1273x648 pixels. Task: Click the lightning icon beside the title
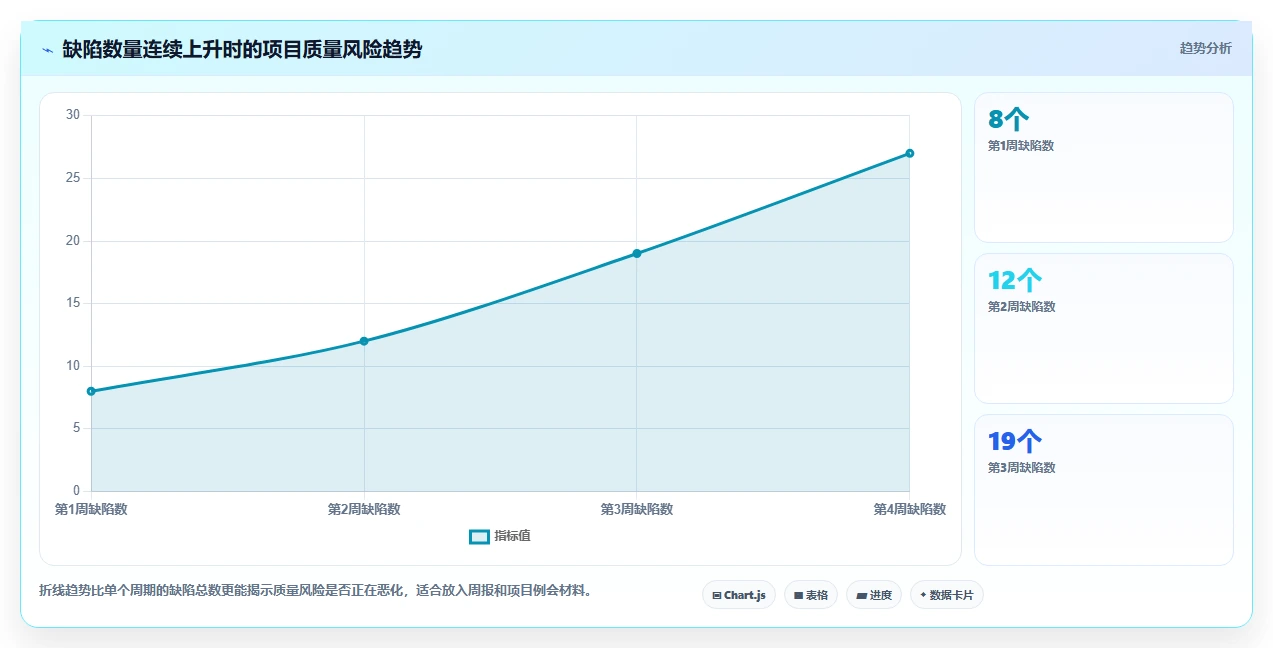click(47, 50)
